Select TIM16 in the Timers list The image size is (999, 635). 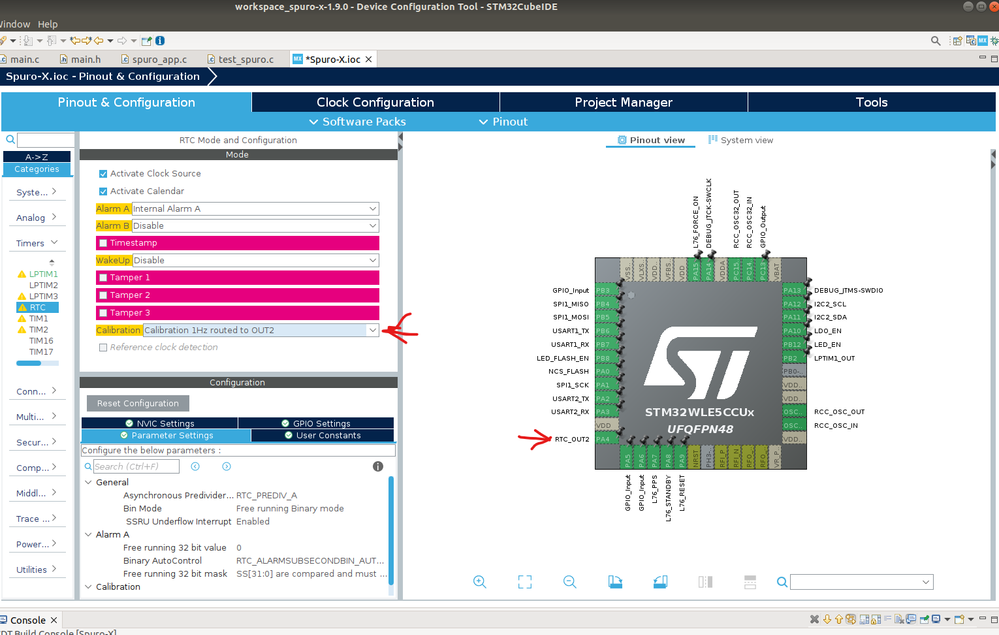pos(41,341)
